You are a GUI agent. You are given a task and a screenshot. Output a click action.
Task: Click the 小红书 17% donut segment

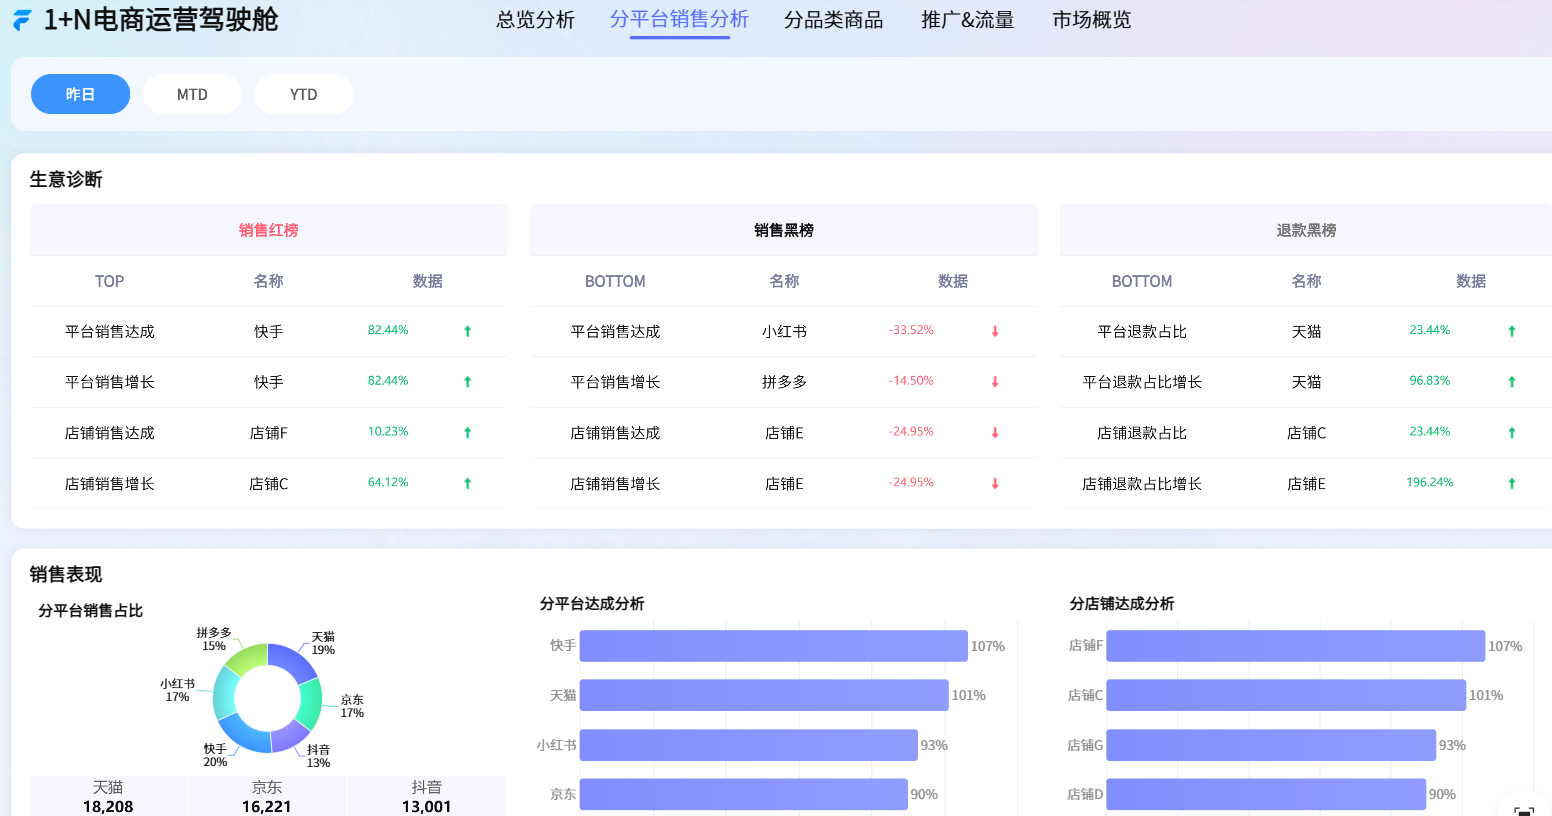coord(223,691)
